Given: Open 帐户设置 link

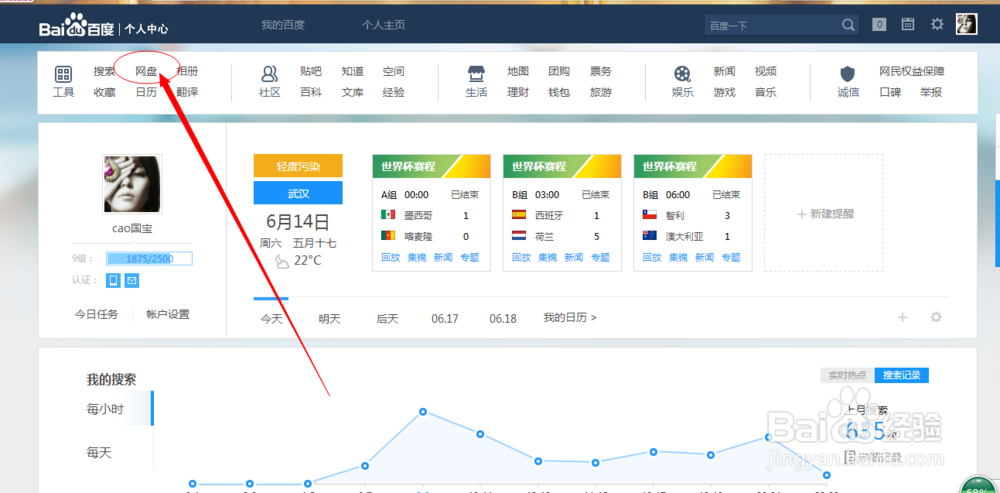Looking at the screenshot, I should [x=168, y=314].
